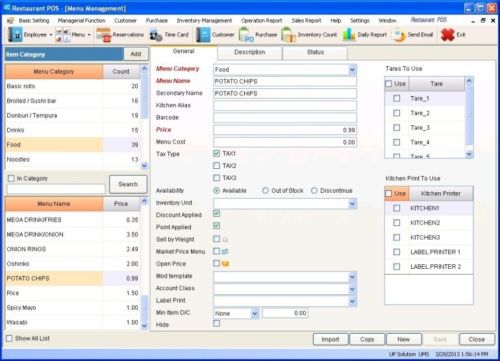Expand the Menu Category dropdown
Image resolution: width=500 pixels, height=361 pixels.
tap(353, 70)
